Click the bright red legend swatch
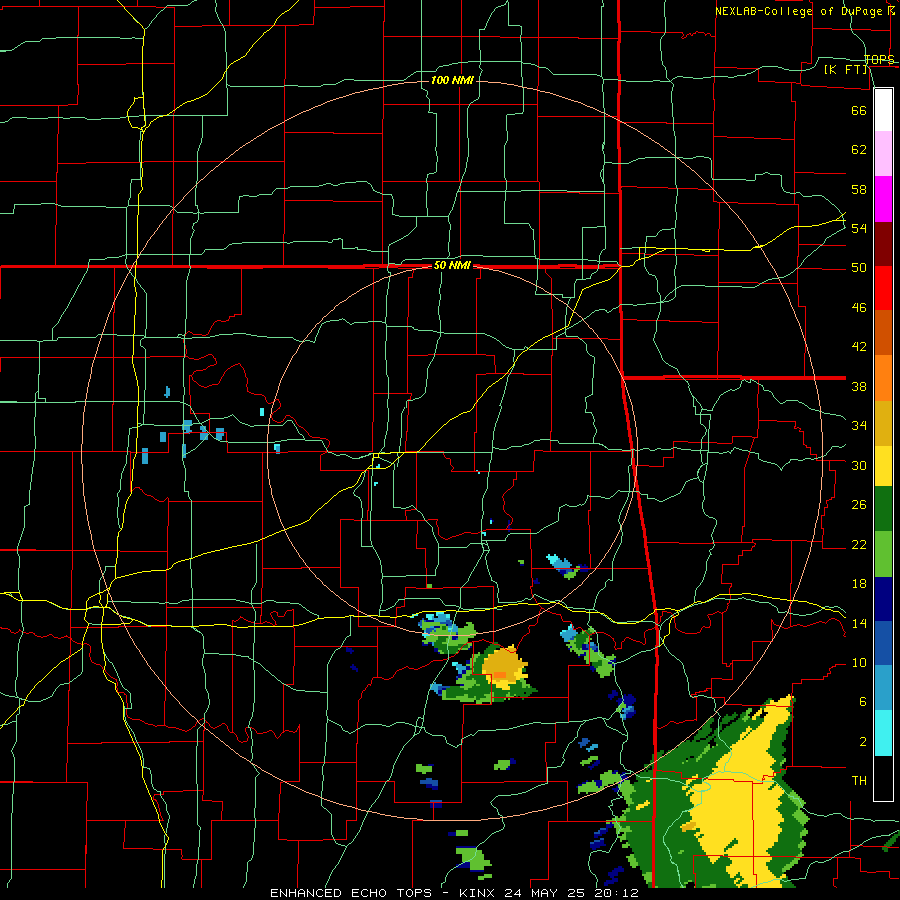This screenshot has height=900, width=900. point(883,288)
